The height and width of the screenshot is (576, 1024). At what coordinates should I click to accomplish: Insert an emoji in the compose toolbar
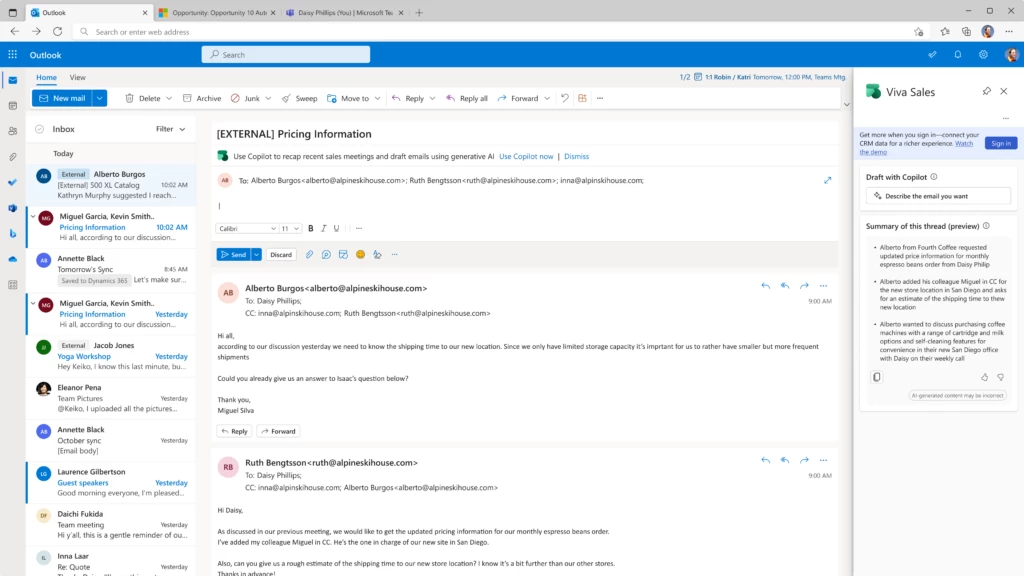[360, 255]
